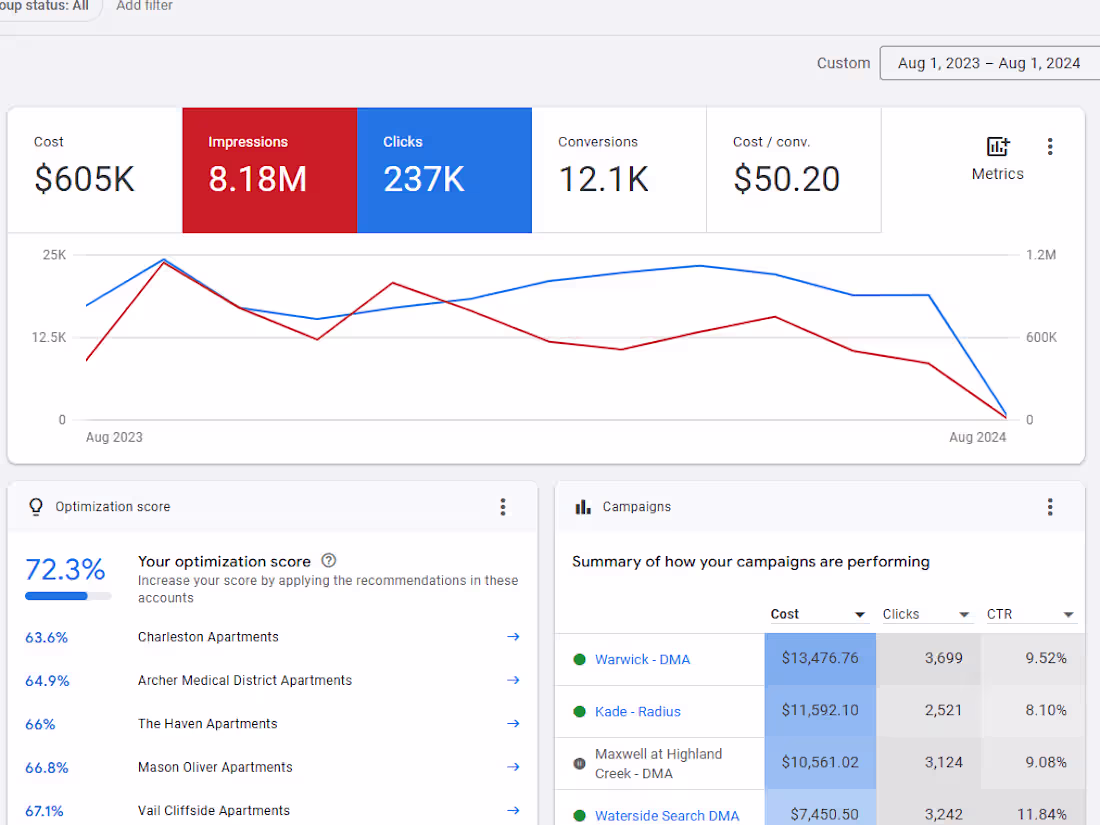Image resolution: width=1100 pixels, height=825 pixels.
Task: Open the three-dot menu beside the Metrics icon
Action: [x=1050, y=146]
